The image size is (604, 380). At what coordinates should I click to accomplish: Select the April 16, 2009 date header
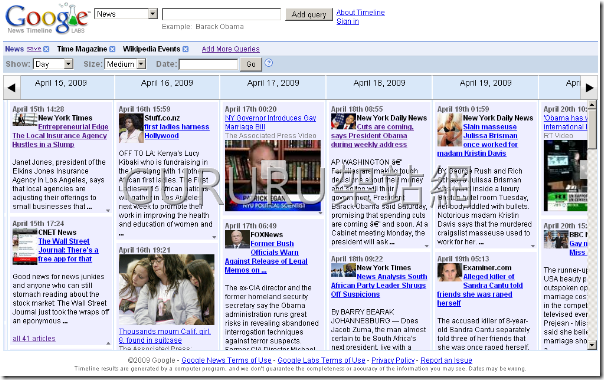167,83
